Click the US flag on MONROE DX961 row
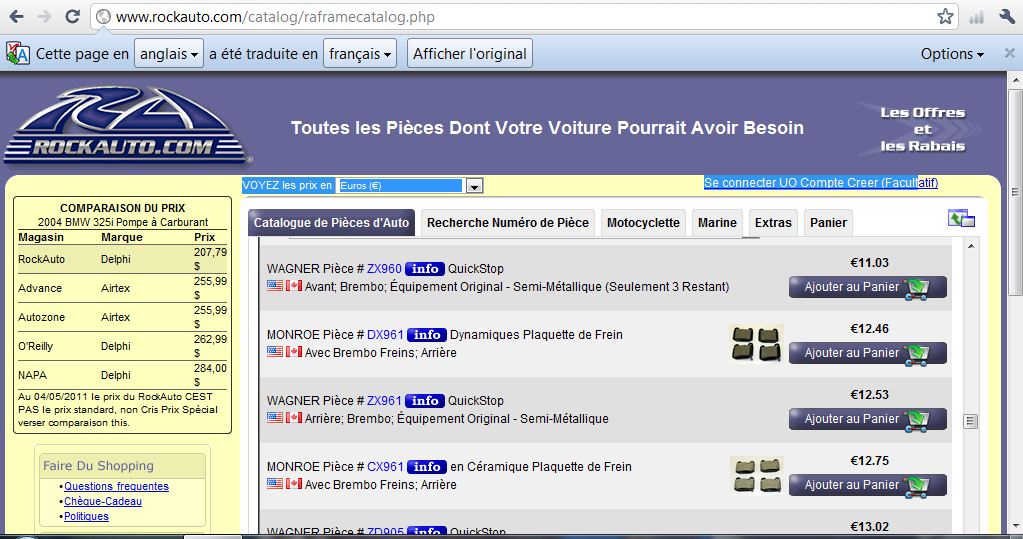 pos(275,351)
